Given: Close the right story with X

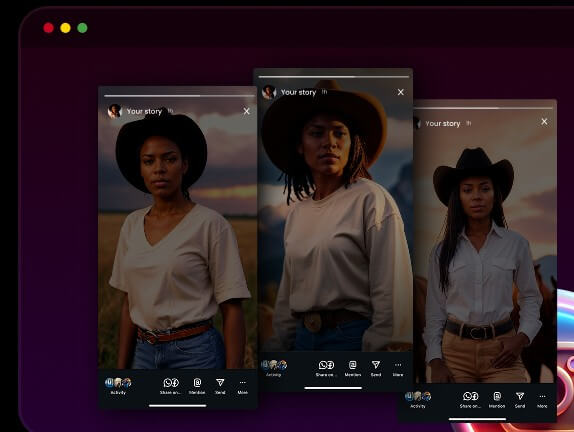Looking at the screenshot, I should [544, 122].
